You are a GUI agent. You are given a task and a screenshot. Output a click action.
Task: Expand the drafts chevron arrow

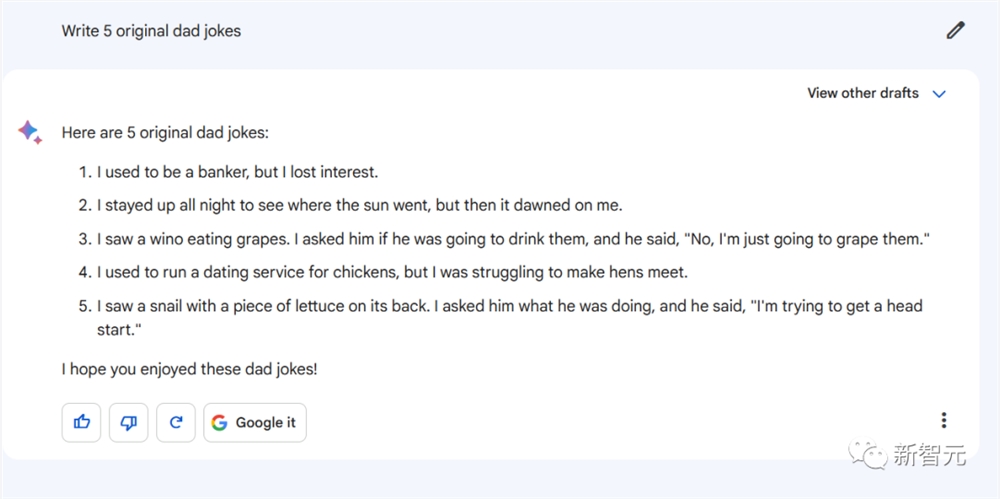(x=939, y=94)
